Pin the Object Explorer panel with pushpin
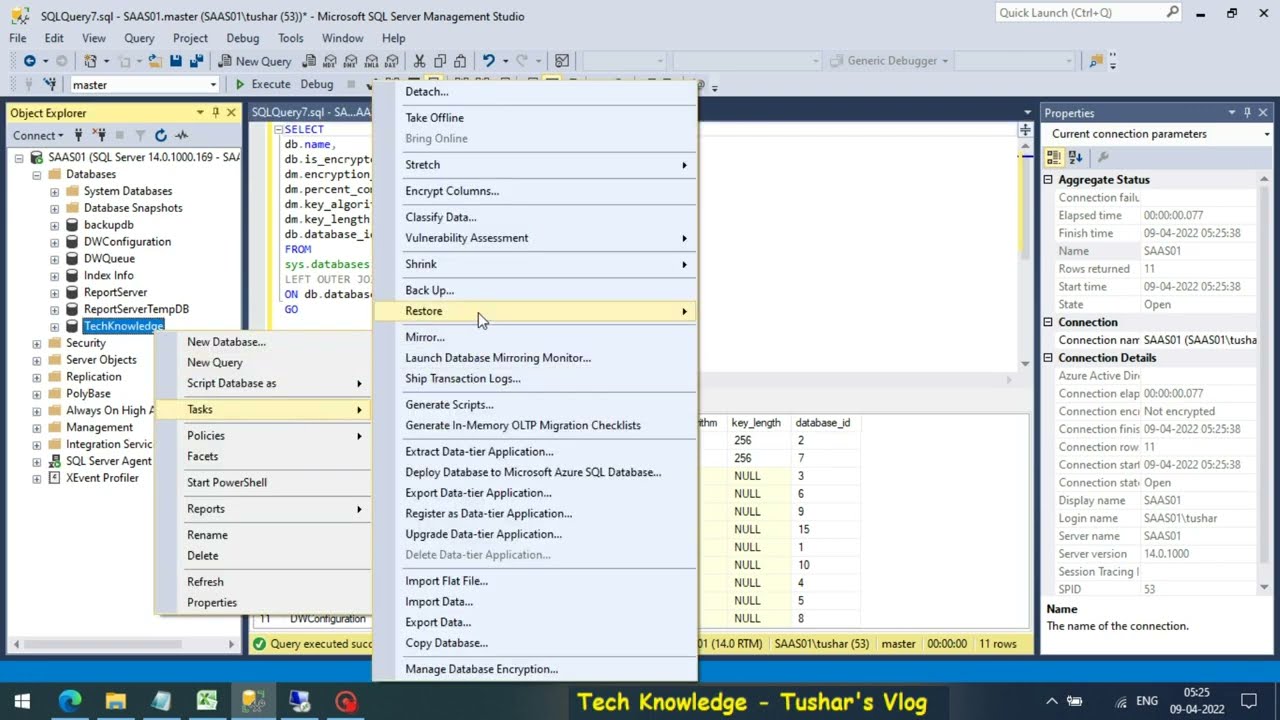This screenshot has height=720, width=1280. point(216,113)
